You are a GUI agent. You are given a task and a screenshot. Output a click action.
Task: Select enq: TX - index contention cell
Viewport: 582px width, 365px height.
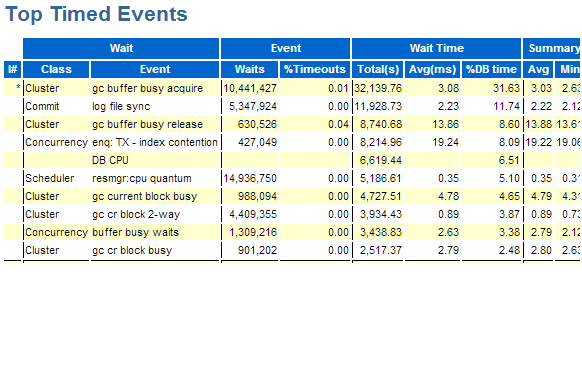pos(155,142)
